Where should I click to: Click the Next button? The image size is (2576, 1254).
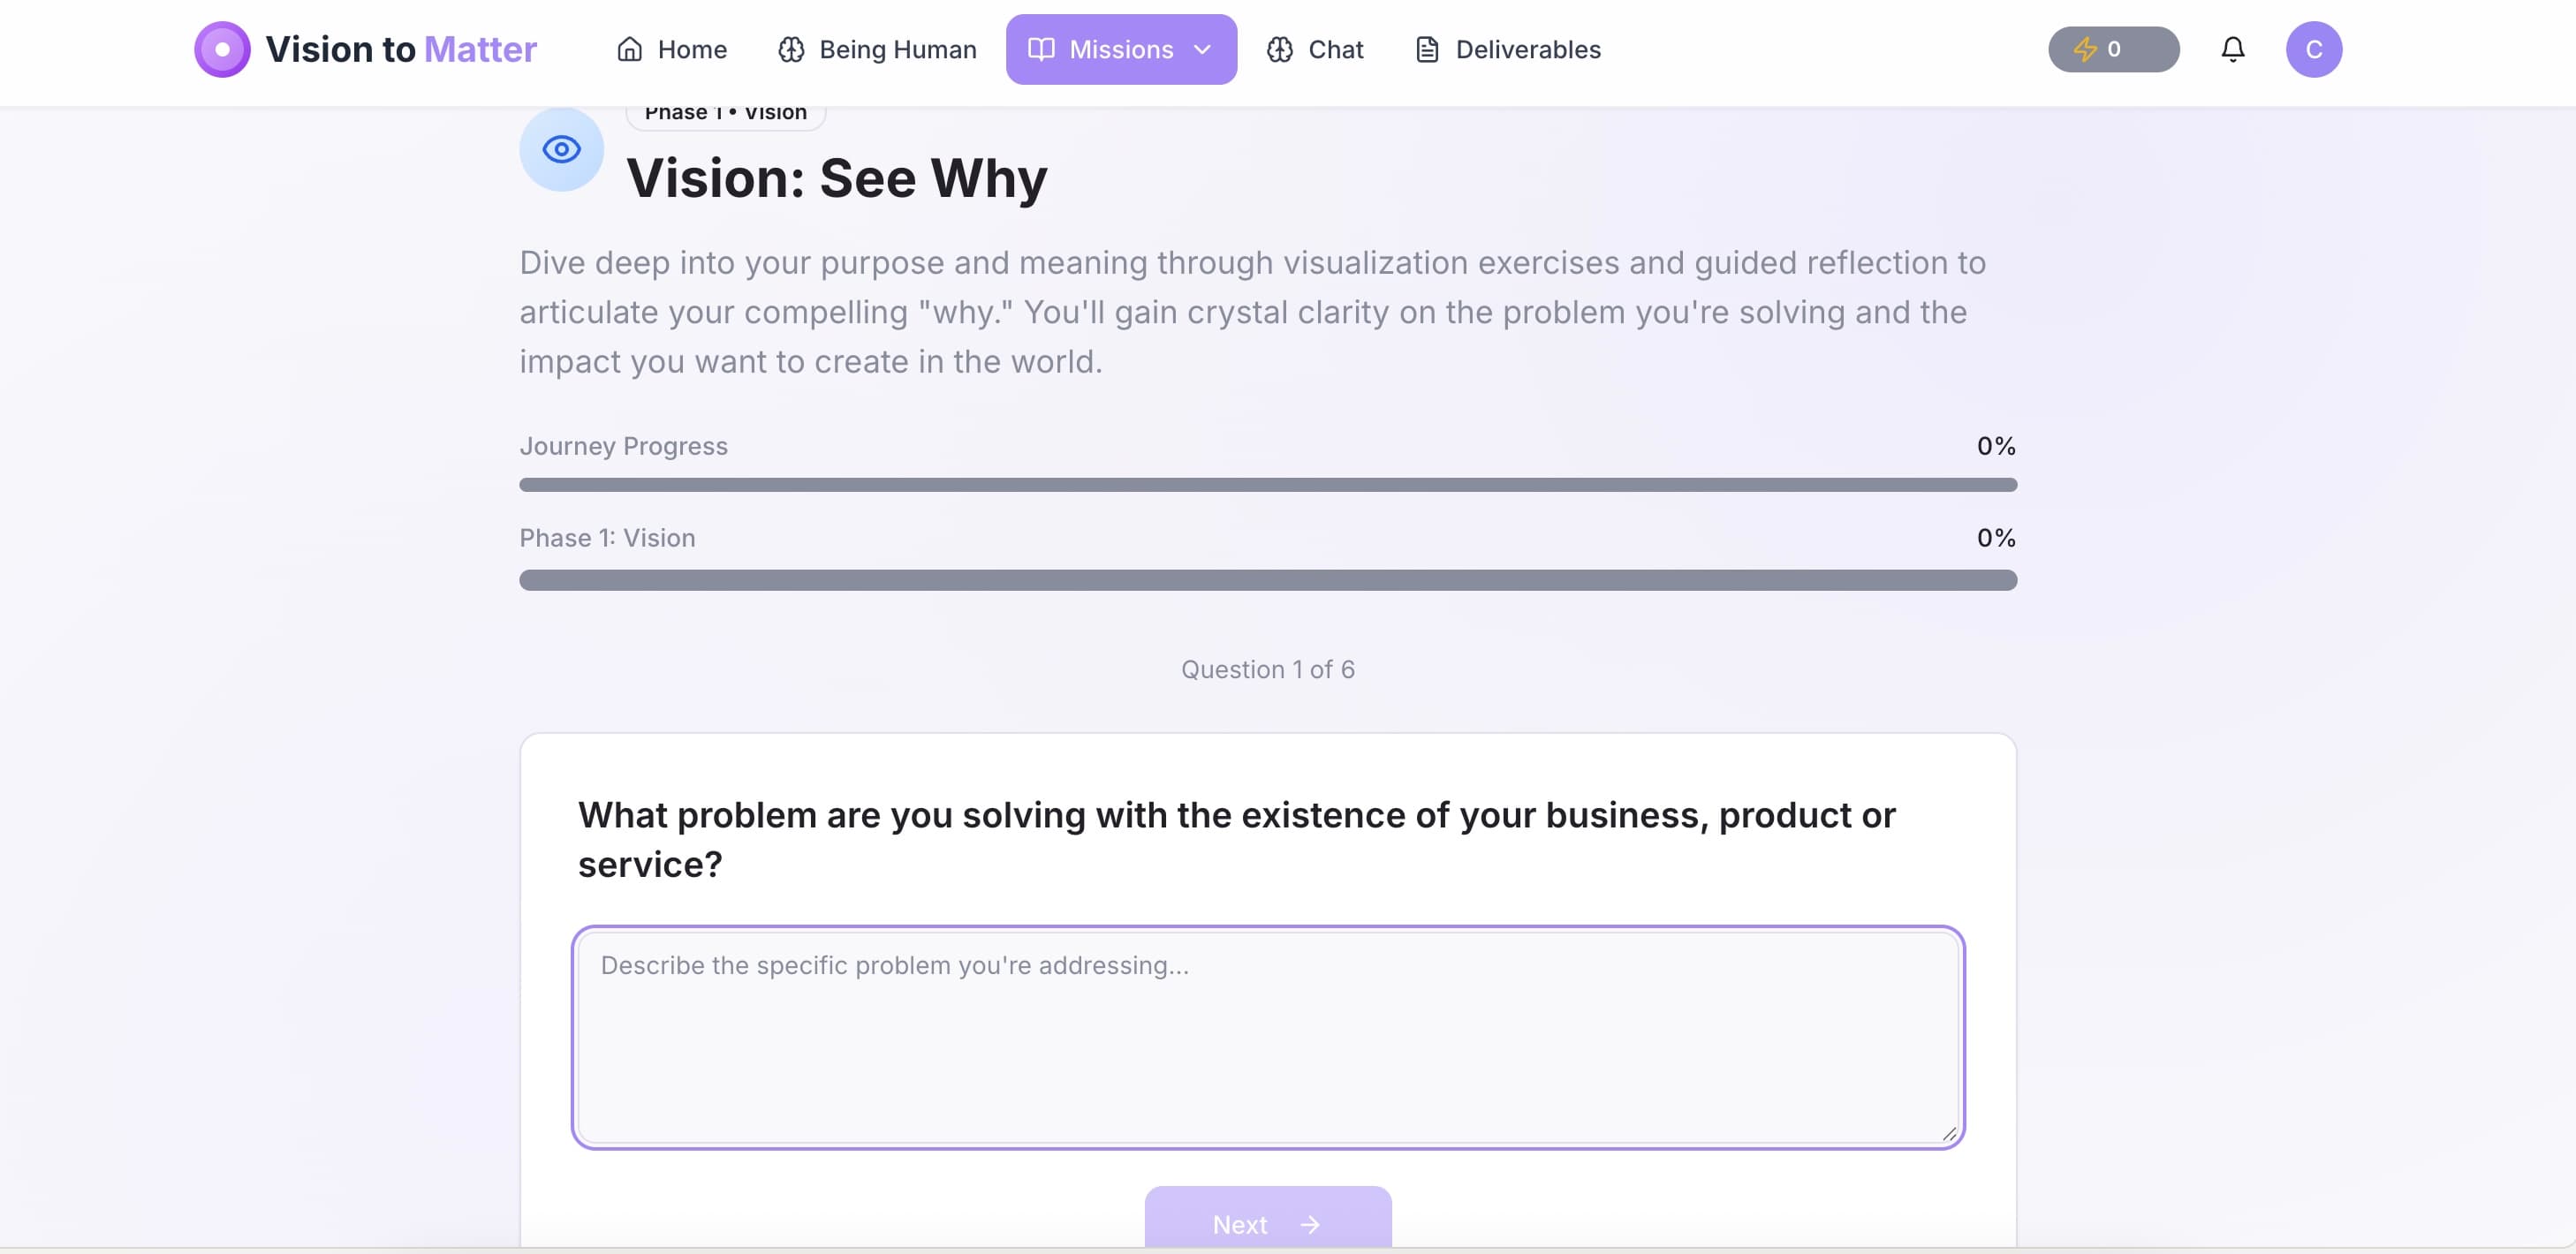click(x=1266, y=1223)
